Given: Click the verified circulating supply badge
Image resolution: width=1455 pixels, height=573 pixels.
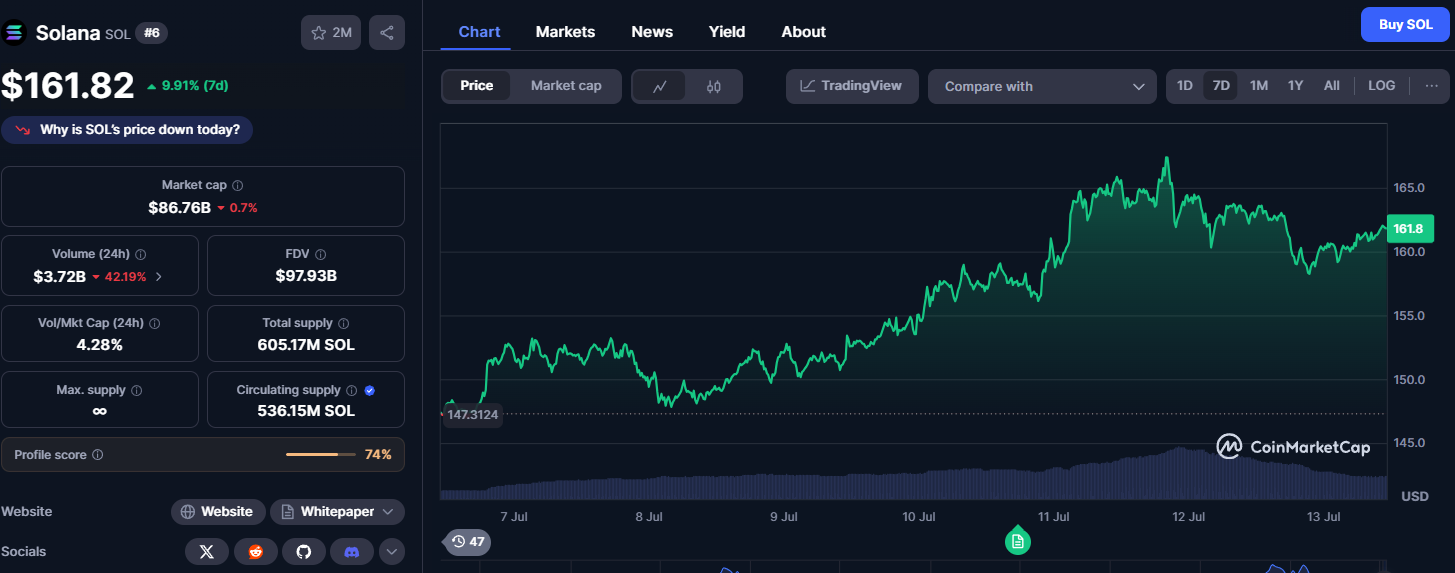Looking at the screenshot, I should [370, 391].
